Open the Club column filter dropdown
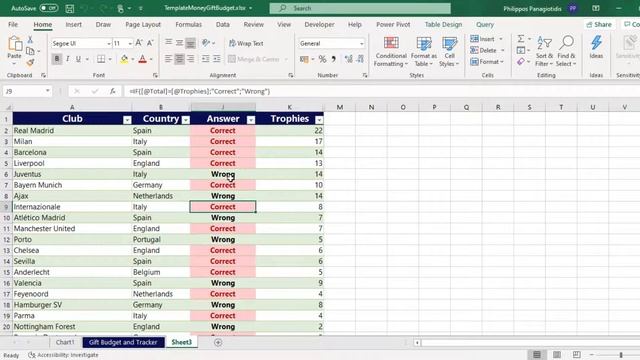This screenshot has height=360, width=640. click(127, 120)
